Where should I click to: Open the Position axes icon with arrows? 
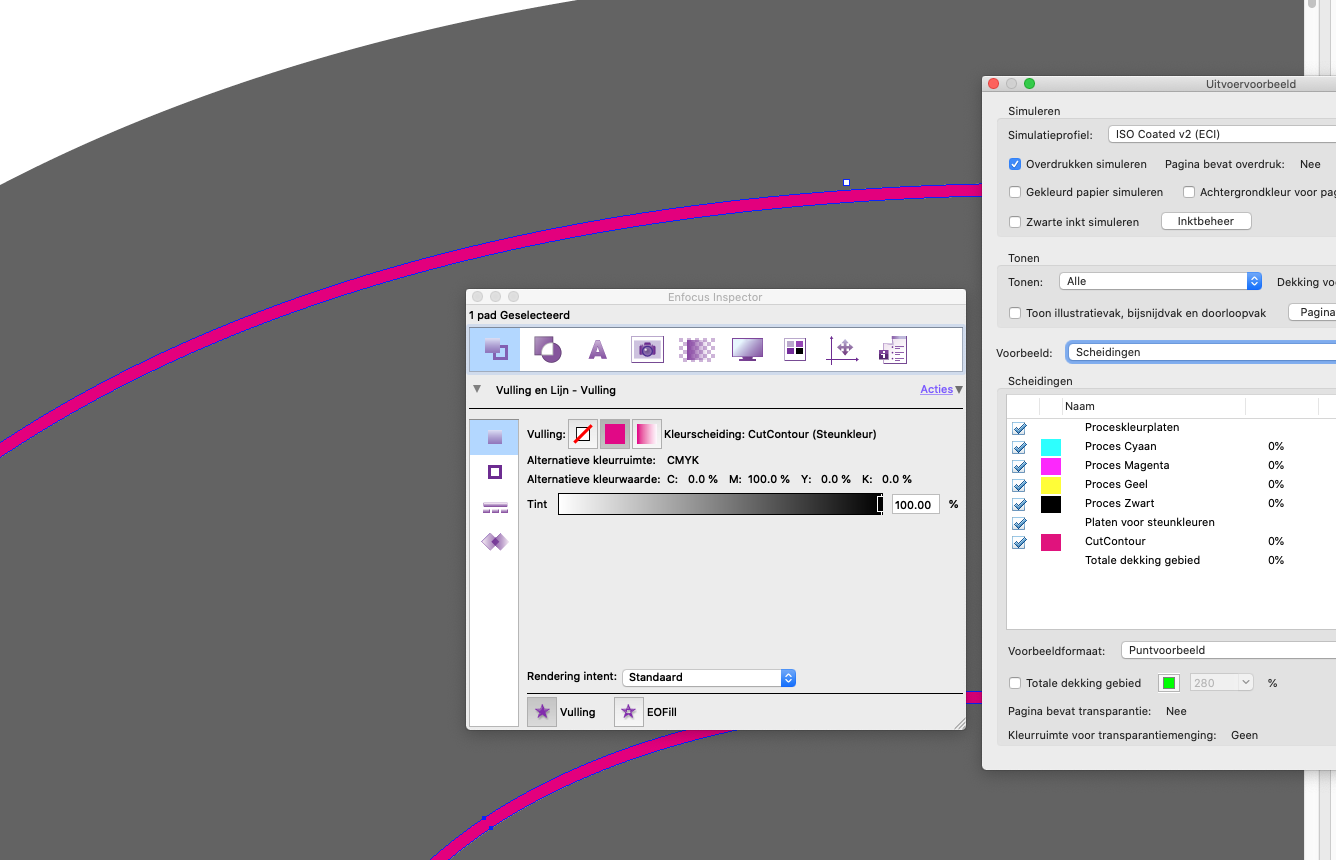(843, 349)
